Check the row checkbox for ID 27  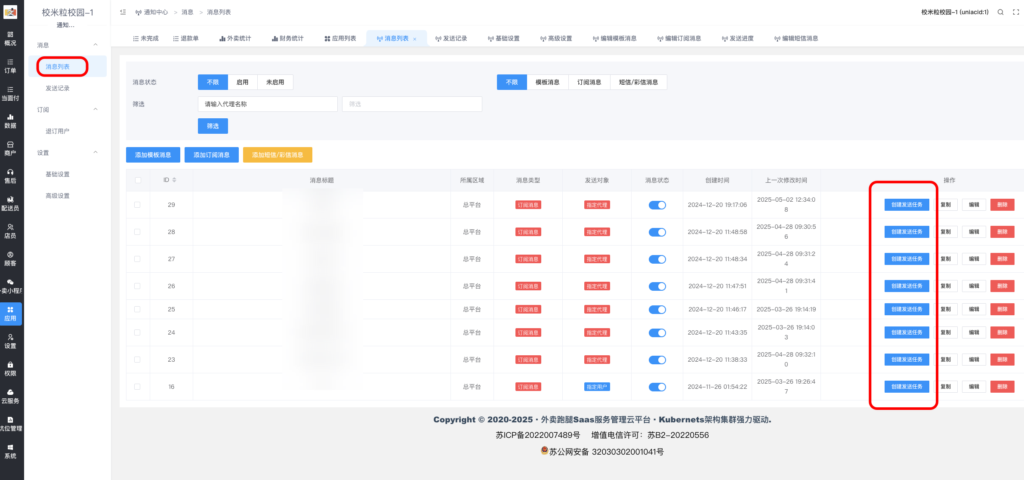tap(137, 259)
